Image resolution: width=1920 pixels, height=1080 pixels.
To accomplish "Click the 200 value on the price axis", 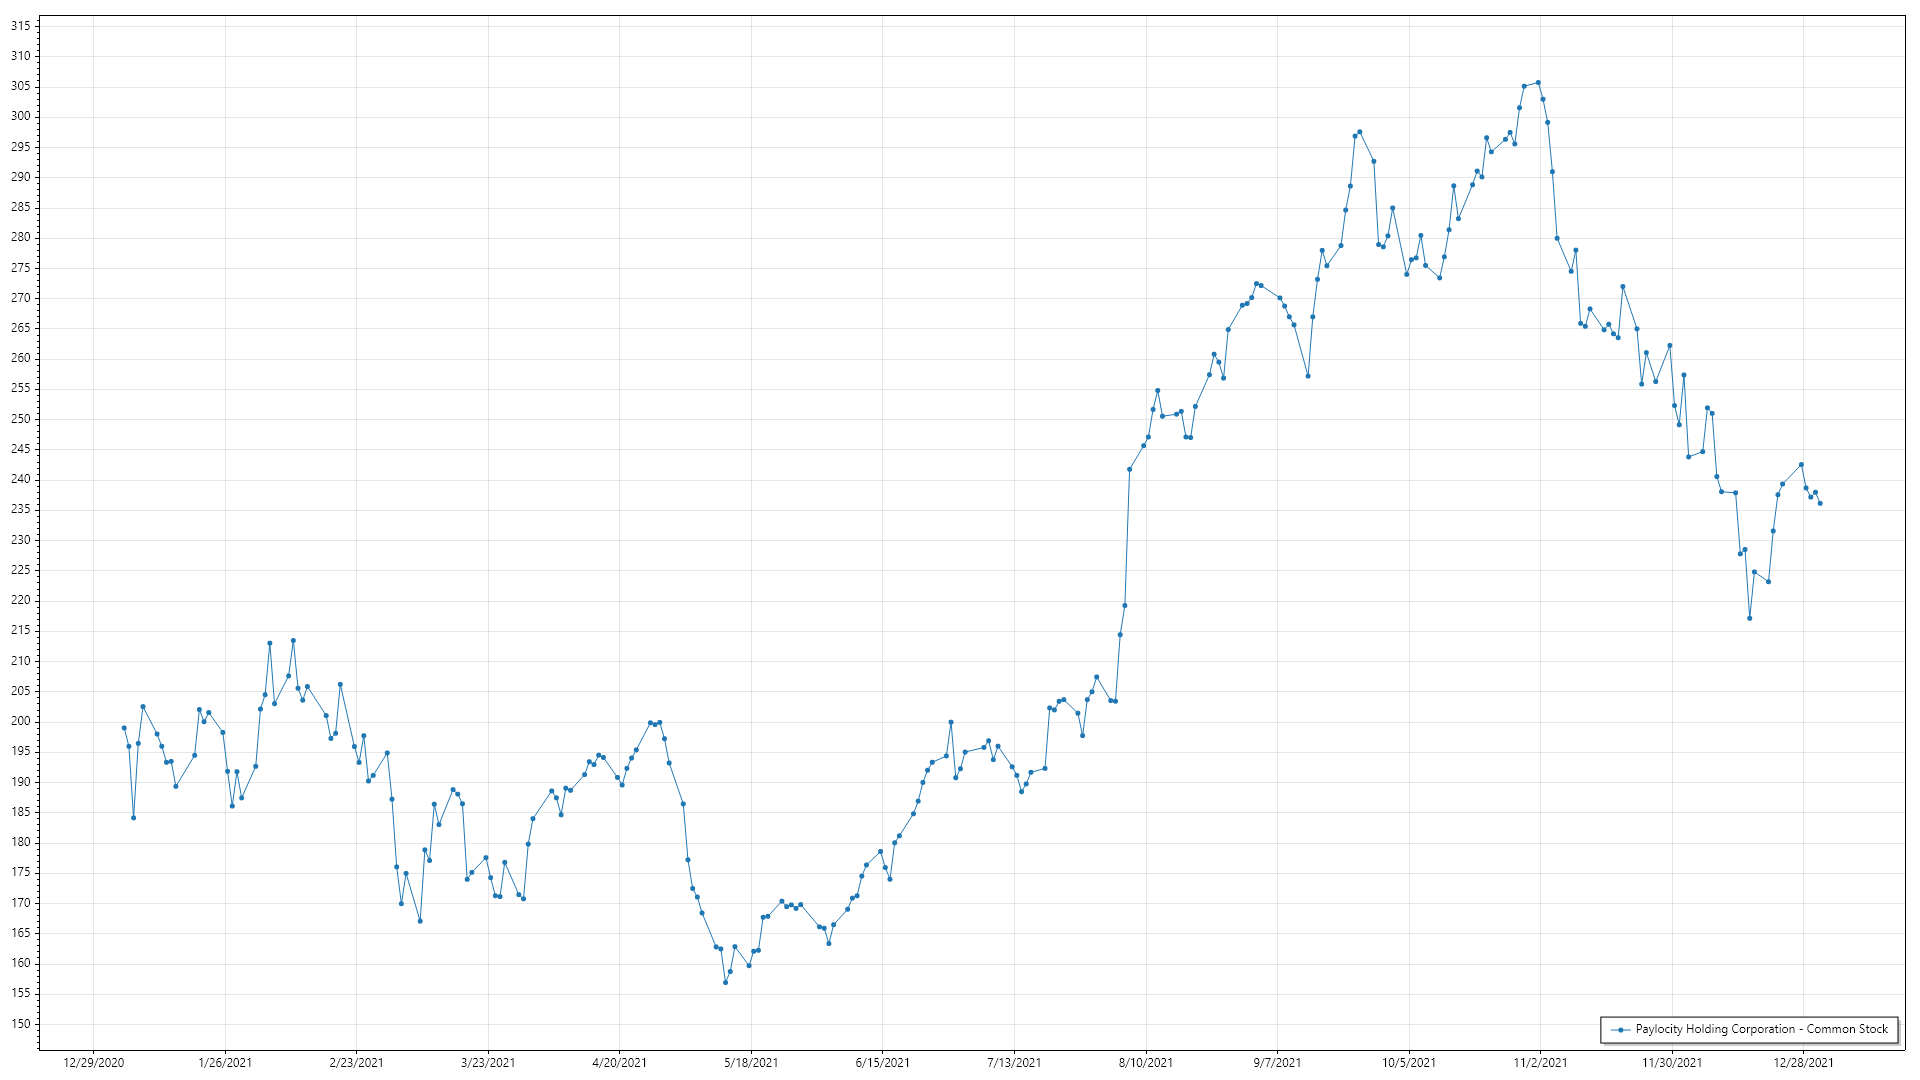I will pos(20,721).
